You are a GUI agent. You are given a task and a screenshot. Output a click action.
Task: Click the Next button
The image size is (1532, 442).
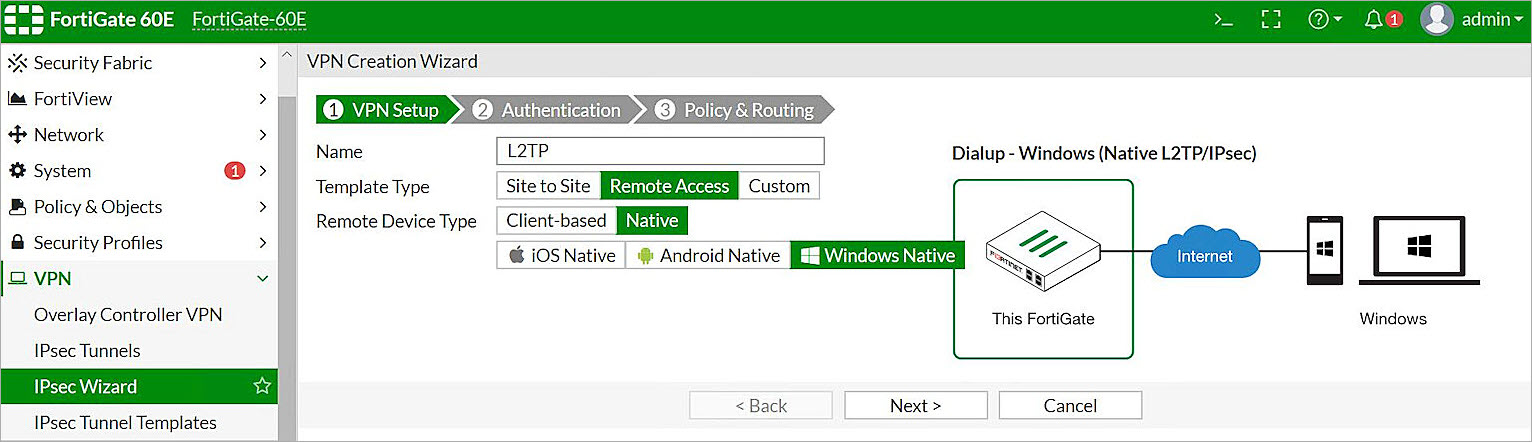coord(916,405)
